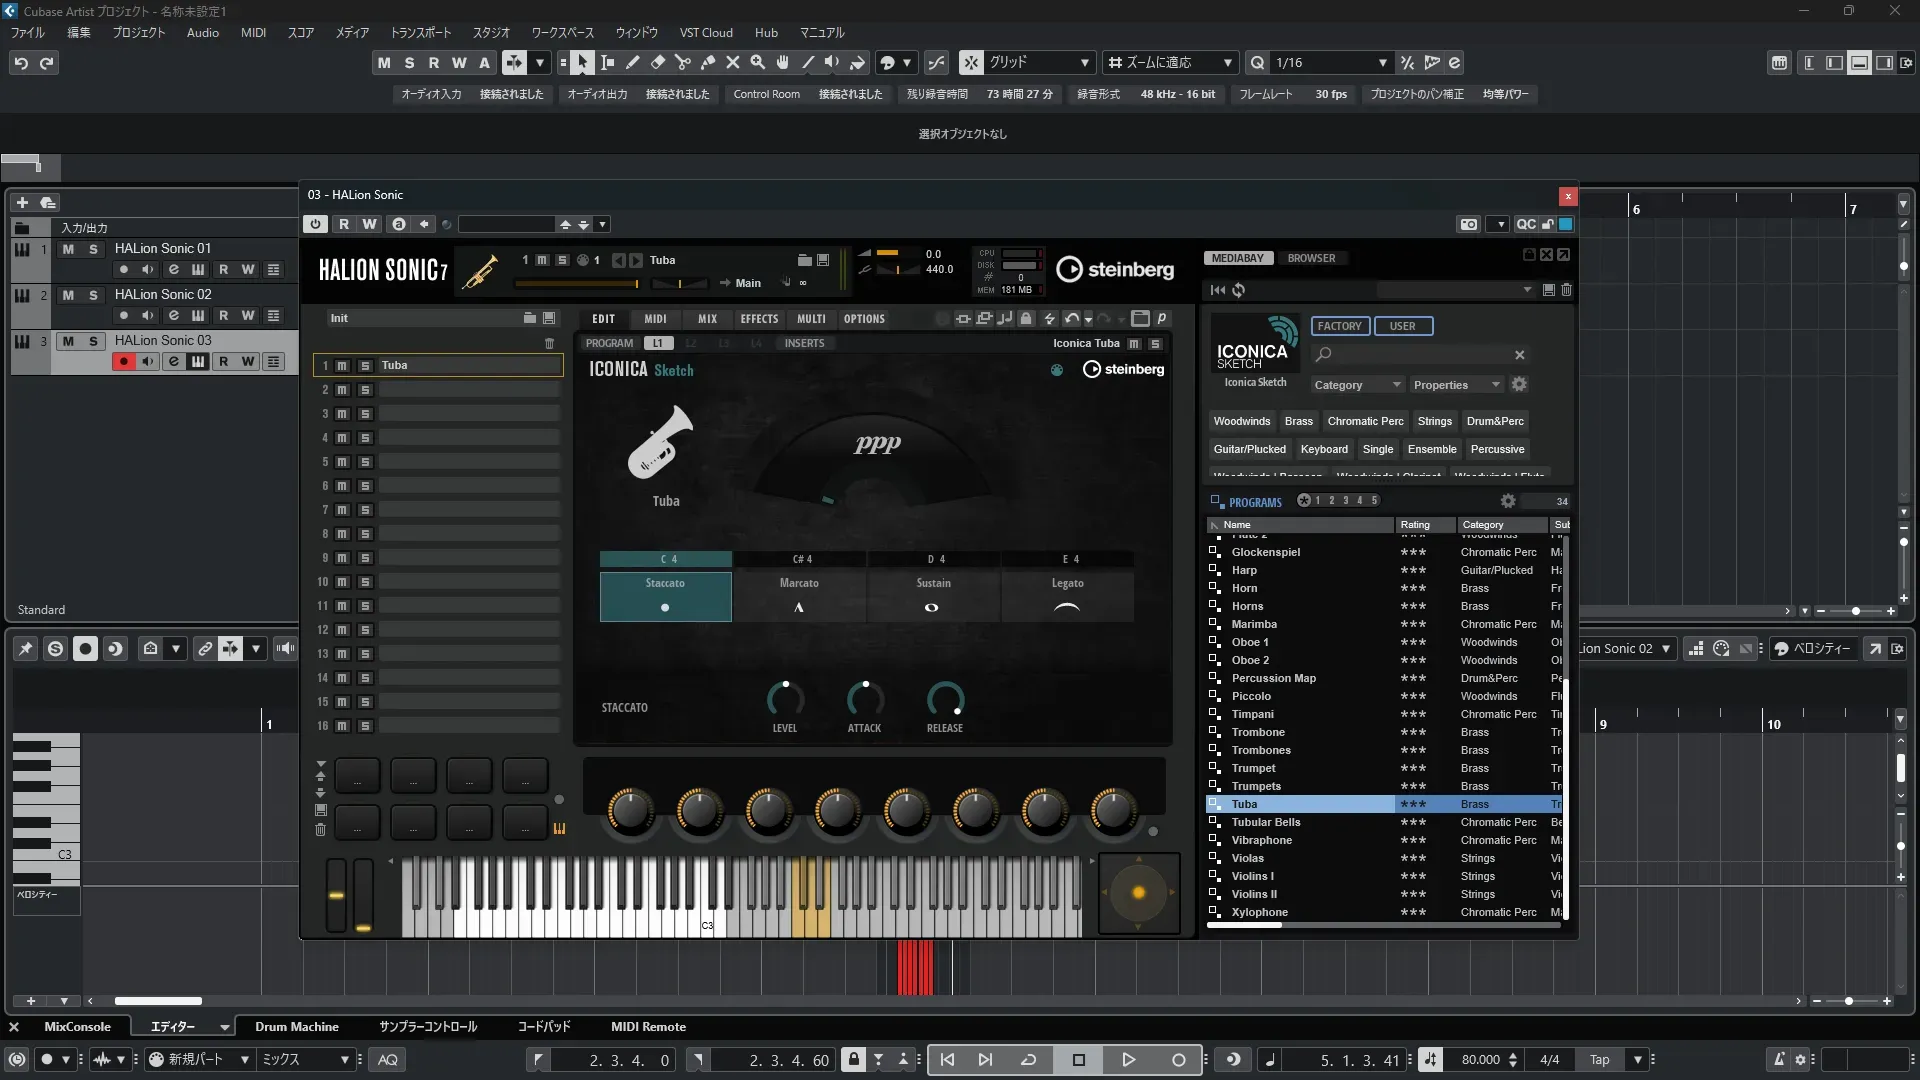Select the Scissors split tool in toolbar

pyautogui.click(x=682, y=63)
